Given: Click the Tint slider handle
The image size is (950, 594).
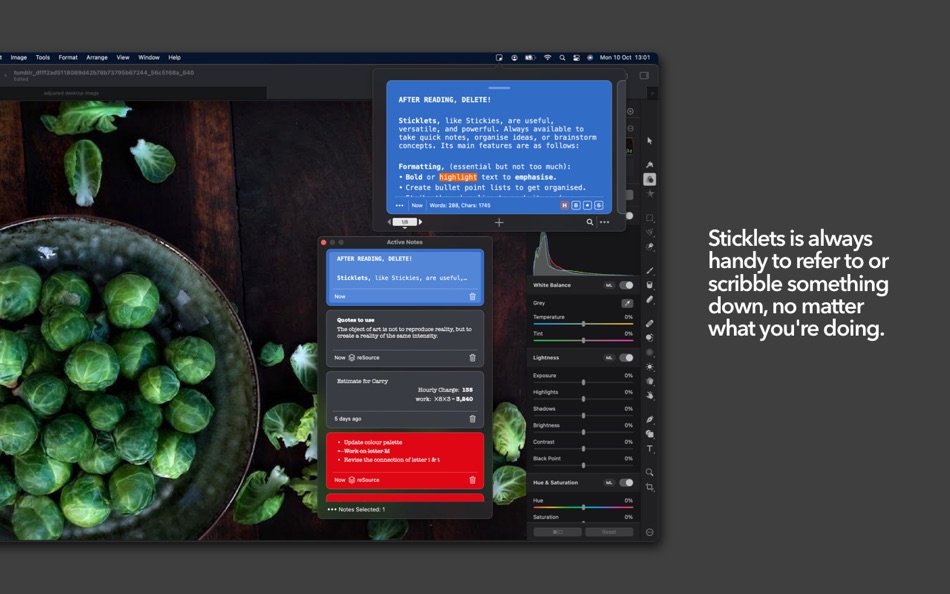Looking at the screenshot, I should [583, 341].
